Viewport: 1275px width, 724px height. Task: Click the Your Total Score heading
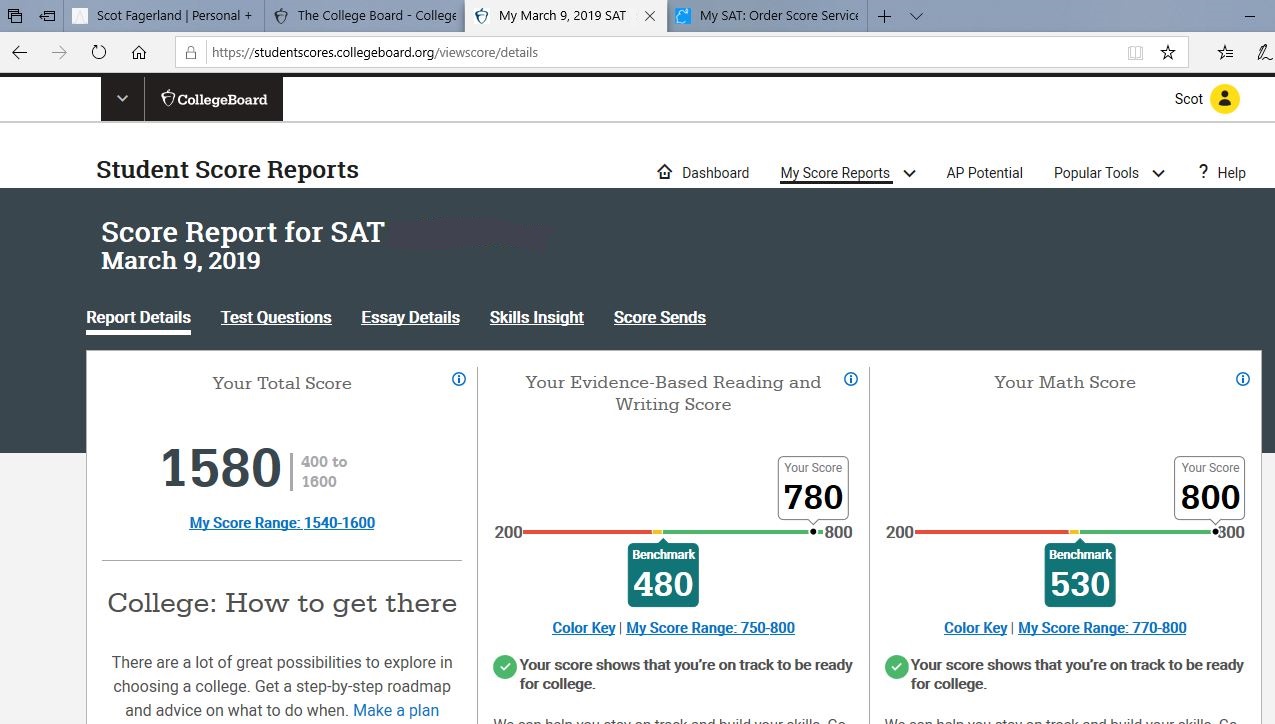pyautogui.click(x=282, y=383)
